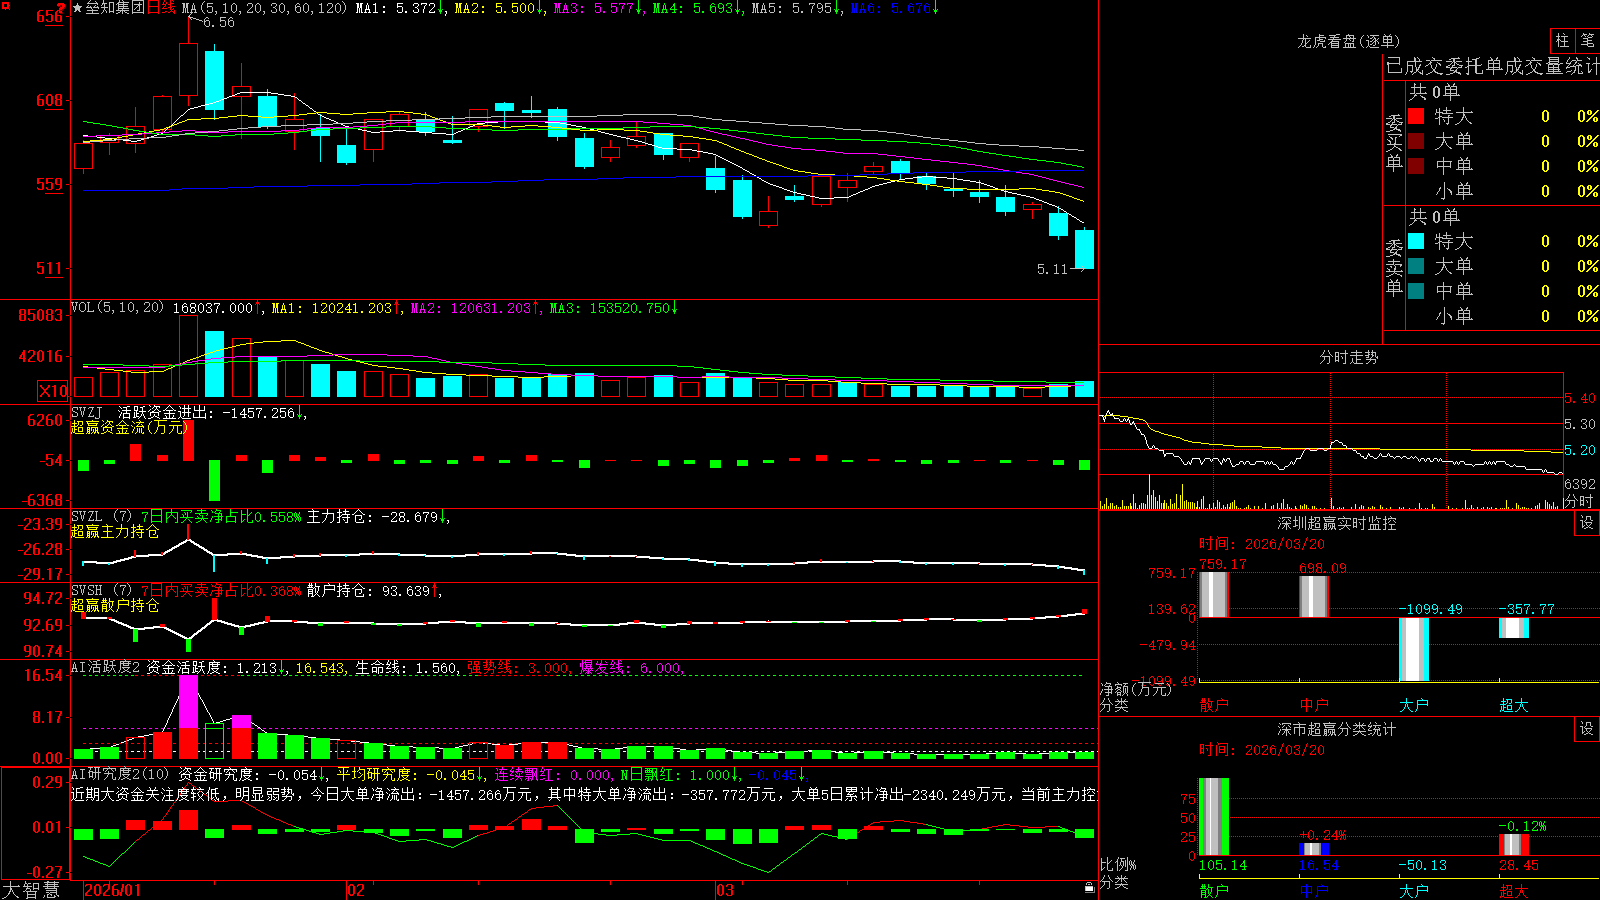Image resolution: width=1600 pixels, height=900 pixels.
Task: Click the red 特大 buy-order color swatch
Action: click(1416, 116)
